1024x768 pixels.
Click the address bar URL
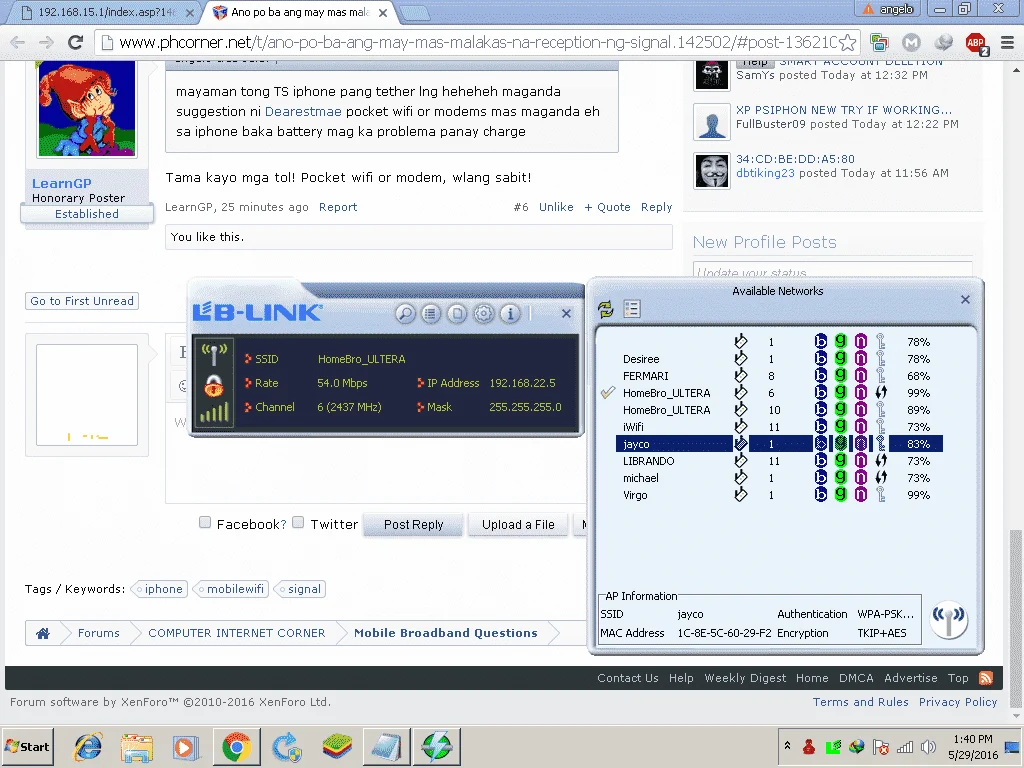477,43
